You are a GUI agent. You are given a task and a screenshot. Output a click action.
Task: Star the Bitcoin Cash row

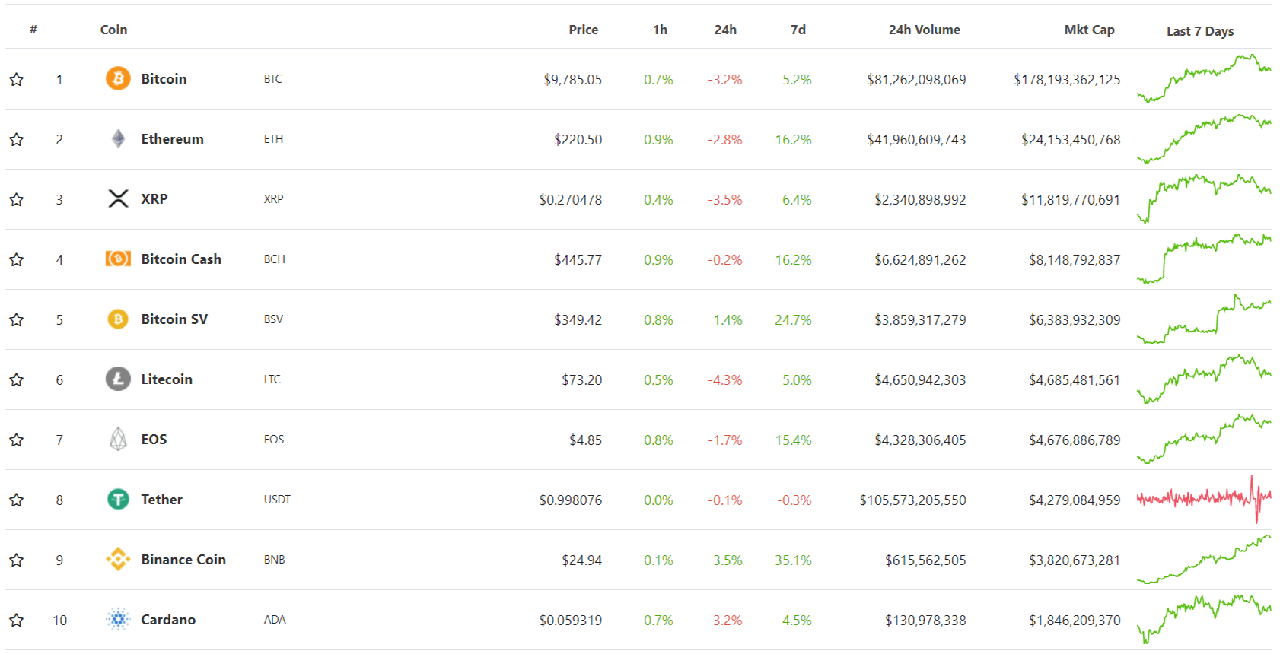click(16, 259)
